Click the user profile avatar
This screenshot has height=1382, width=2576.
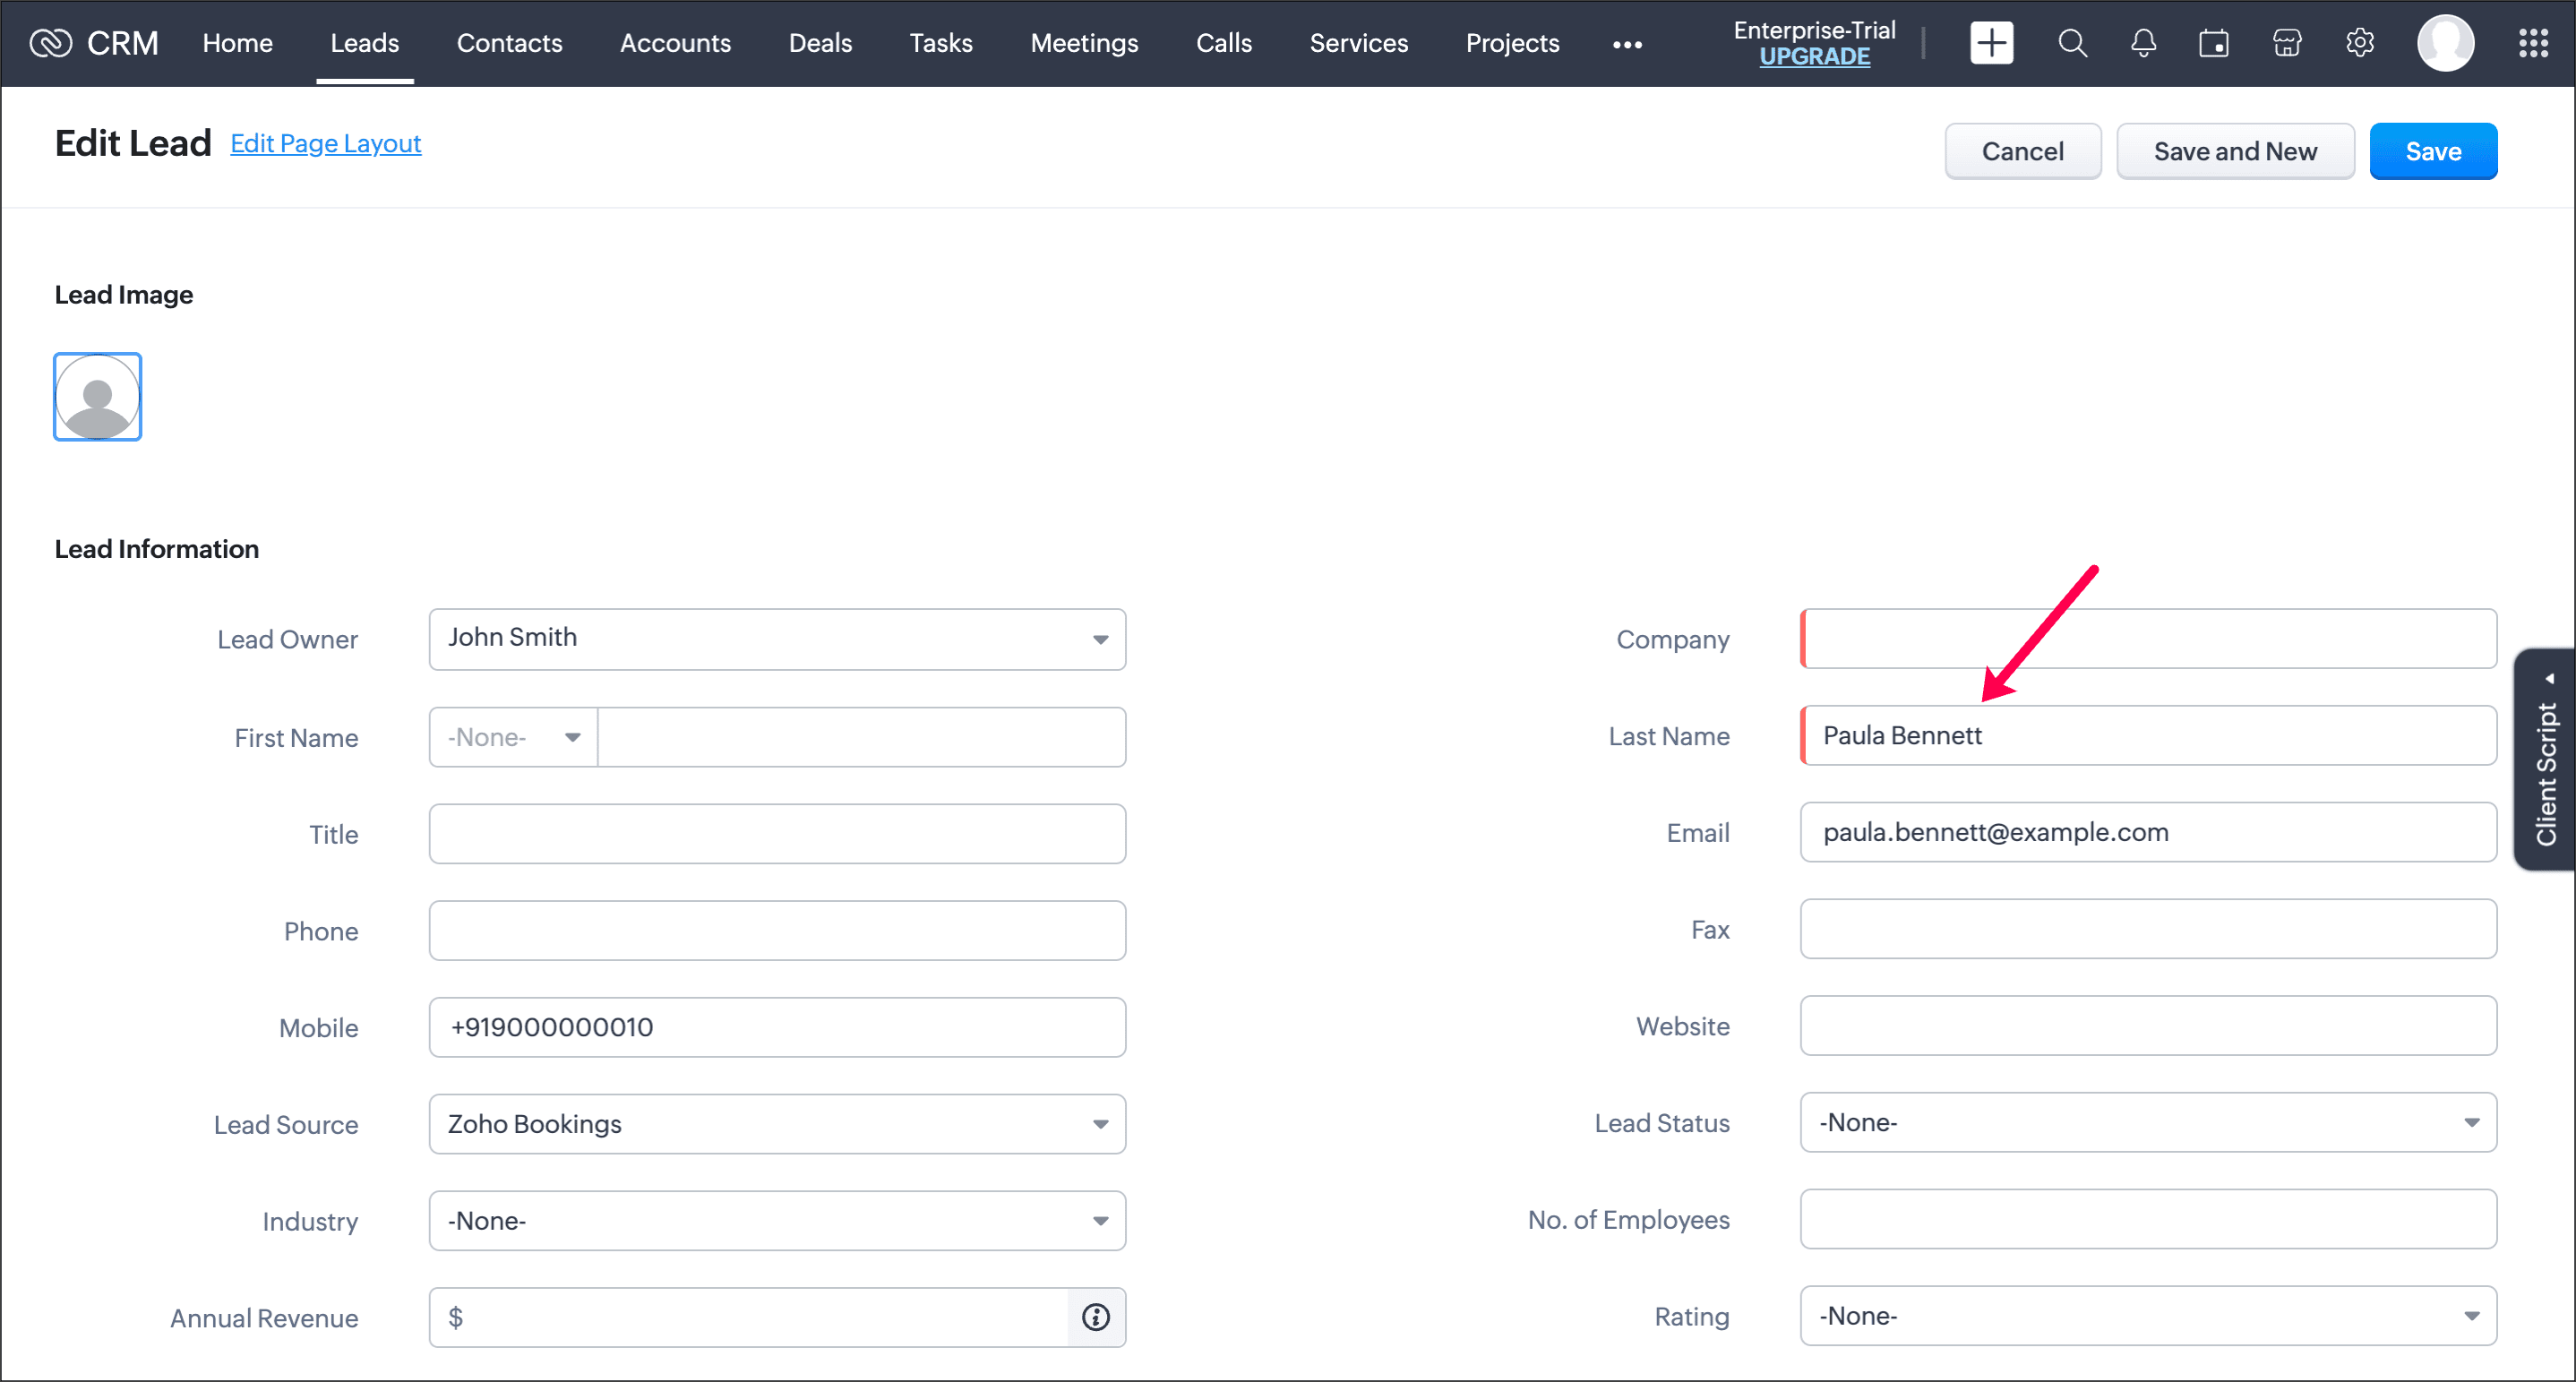[2445, 43]
